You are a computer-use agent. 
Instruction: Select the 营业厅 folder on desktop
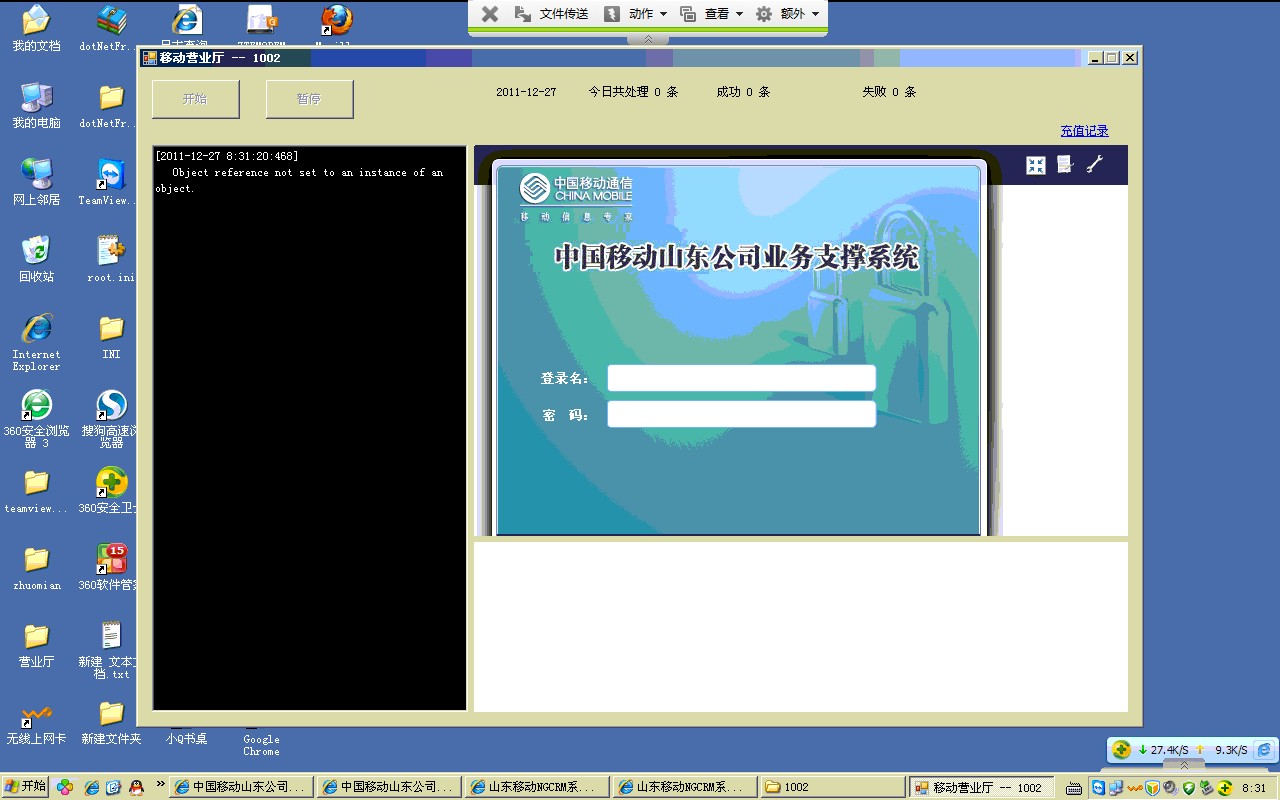click(x=36, y=644)
